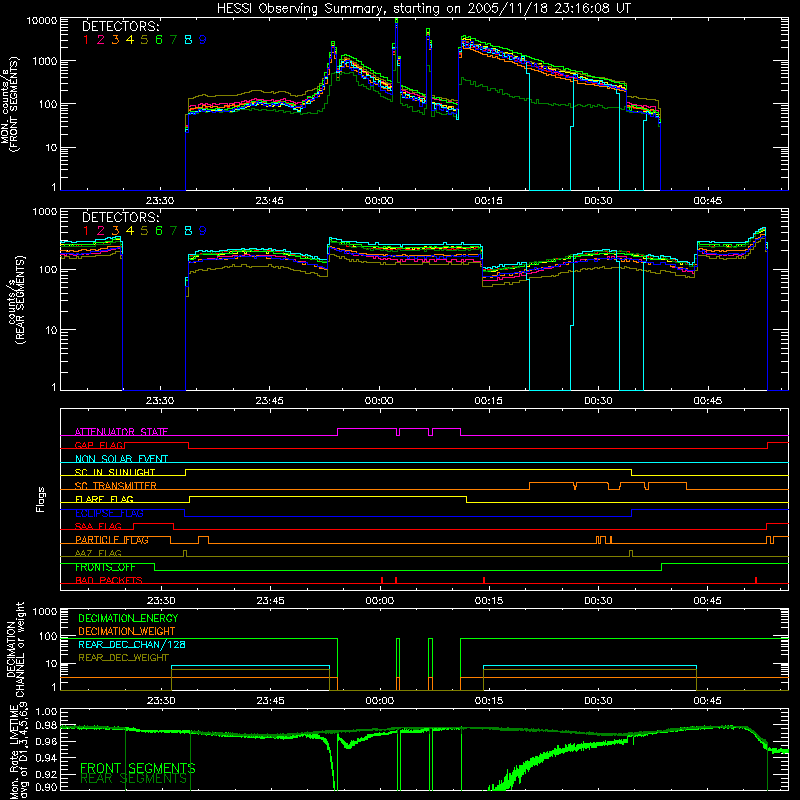
Task: Click the 0.98 tick on livetime axis
Action: [46, 725]
